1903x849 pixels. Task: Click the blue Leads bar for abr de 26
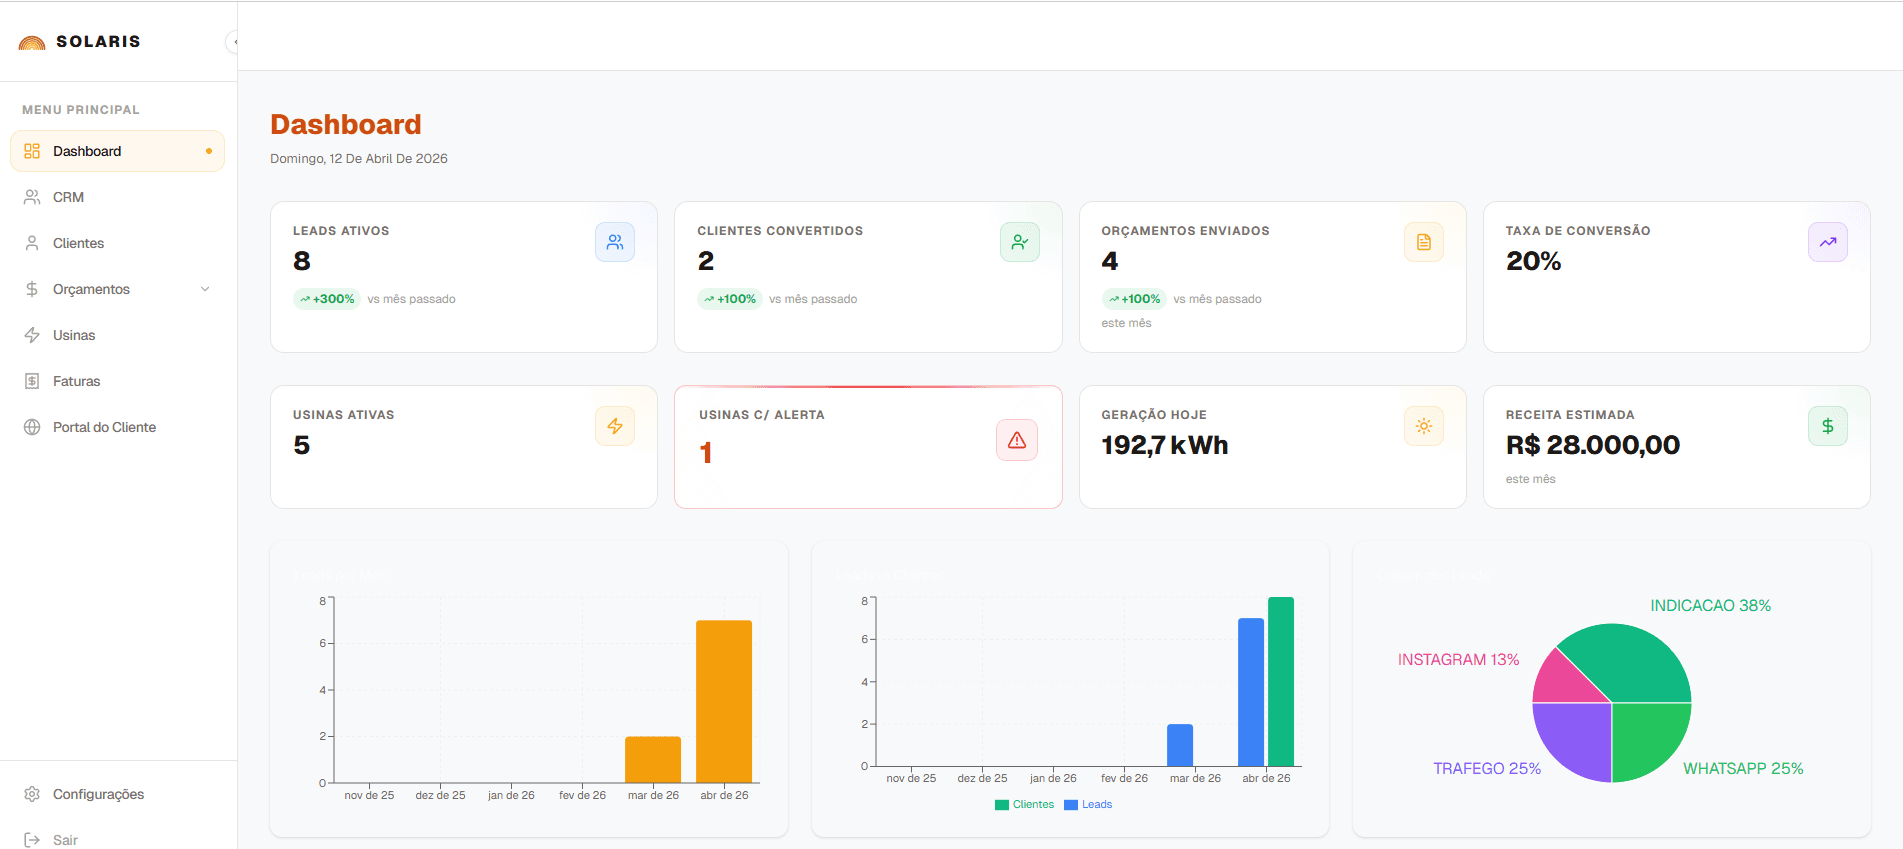coord(1251,692)
